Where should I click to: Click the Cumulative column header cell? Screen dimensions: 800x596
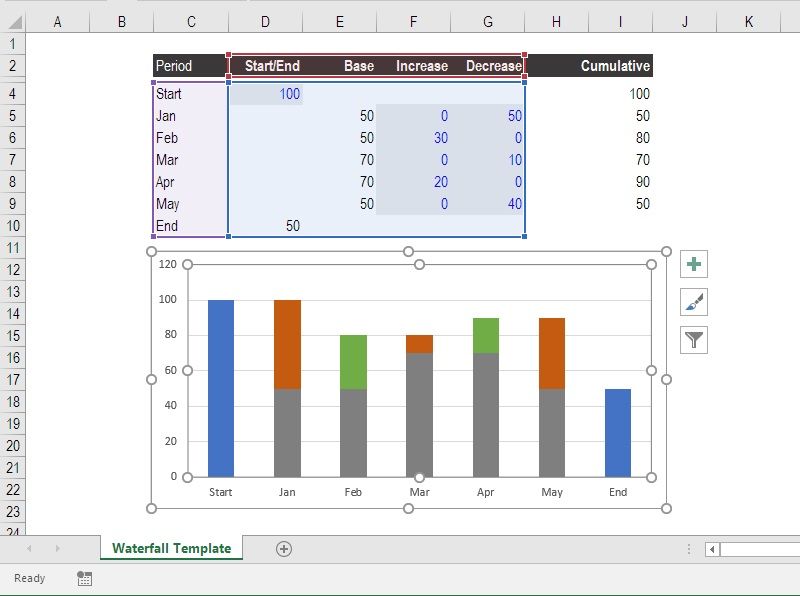618,65
